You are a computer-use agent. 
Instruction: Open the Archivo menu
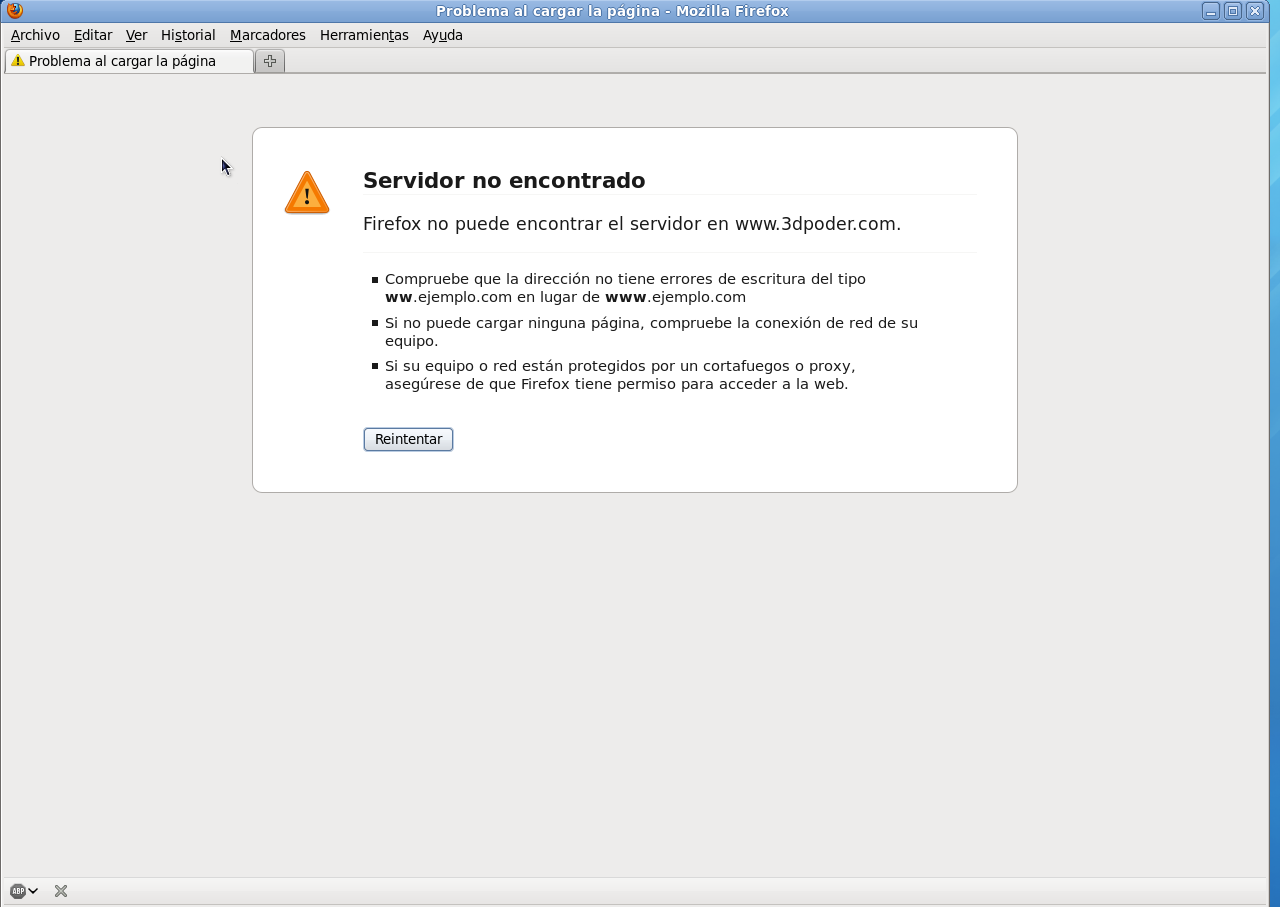(35, 35)
